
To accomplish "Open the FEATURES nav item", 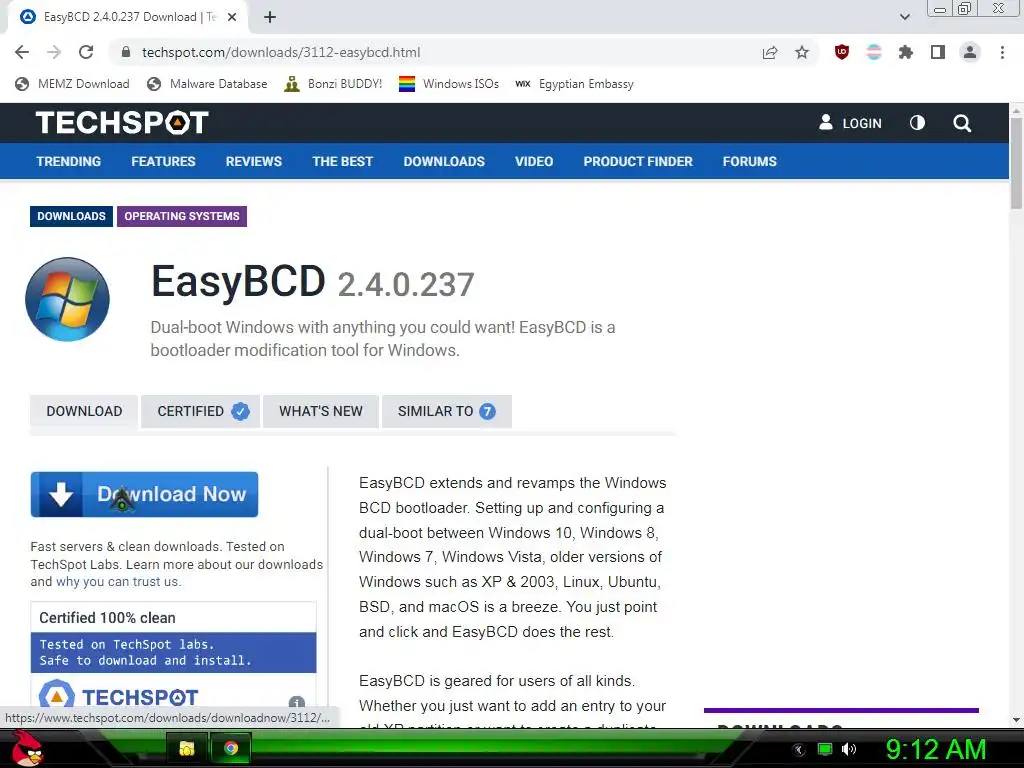I will tap(163, 161).
